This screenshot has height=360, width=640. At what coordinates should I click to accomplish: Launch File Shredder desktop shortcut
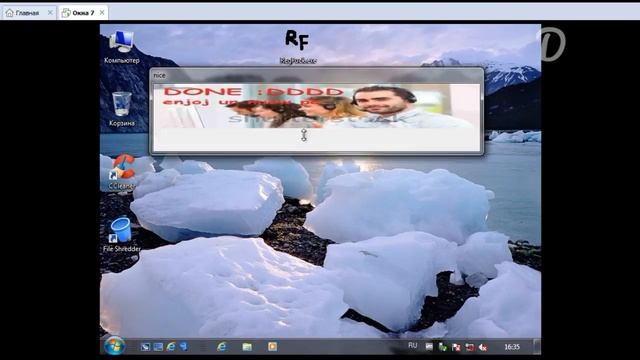coord(122,235)
